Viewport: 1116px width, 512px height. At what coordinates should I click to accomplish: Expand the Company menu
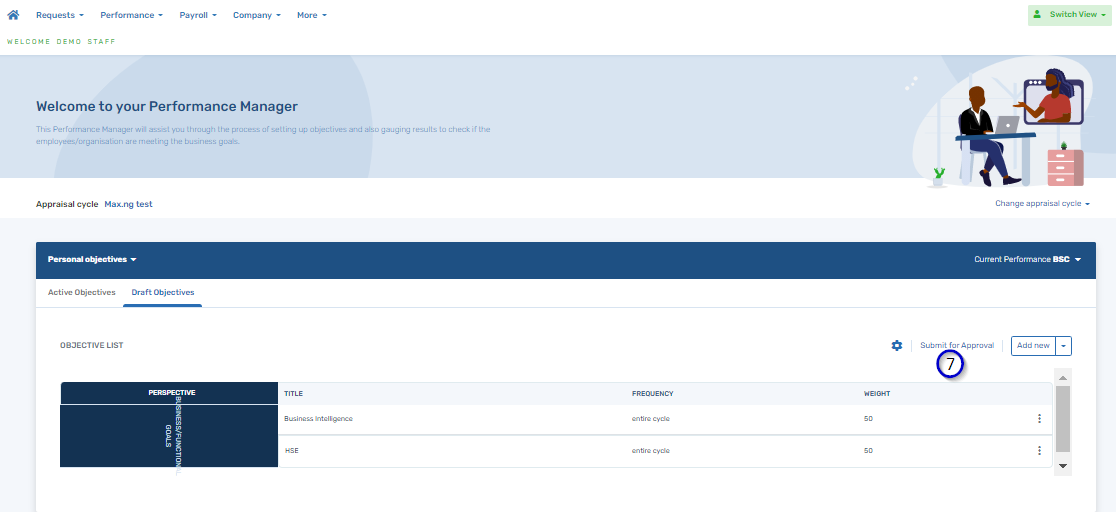coord(256,15)
